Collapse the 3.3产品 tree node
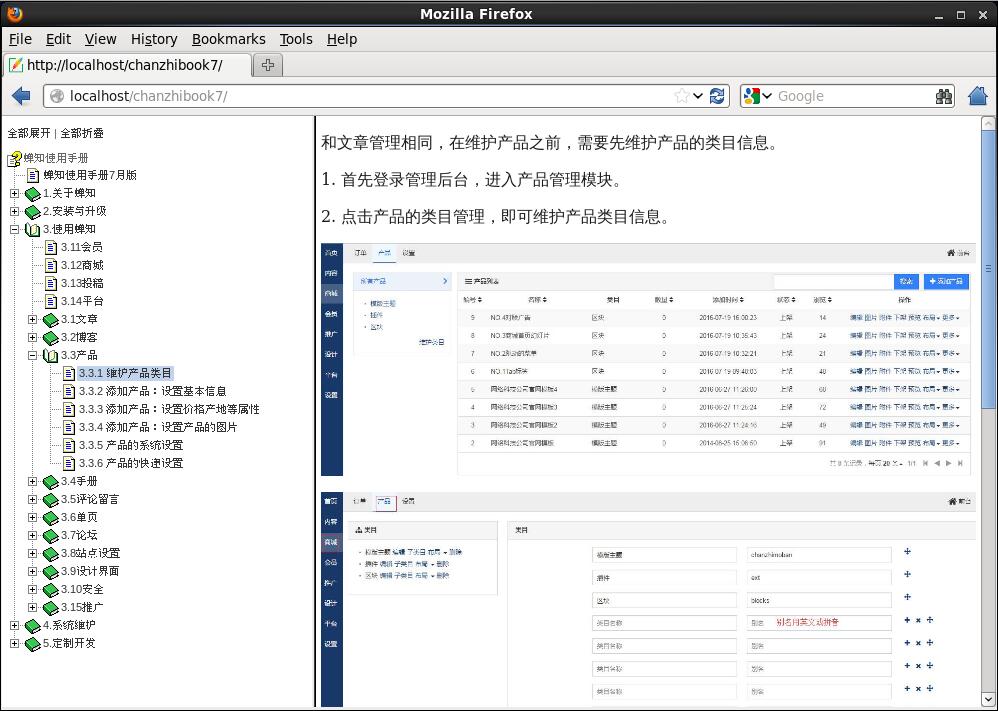Image resolution: width=998 pixels, height=711 pixels. tap(32, 356)
